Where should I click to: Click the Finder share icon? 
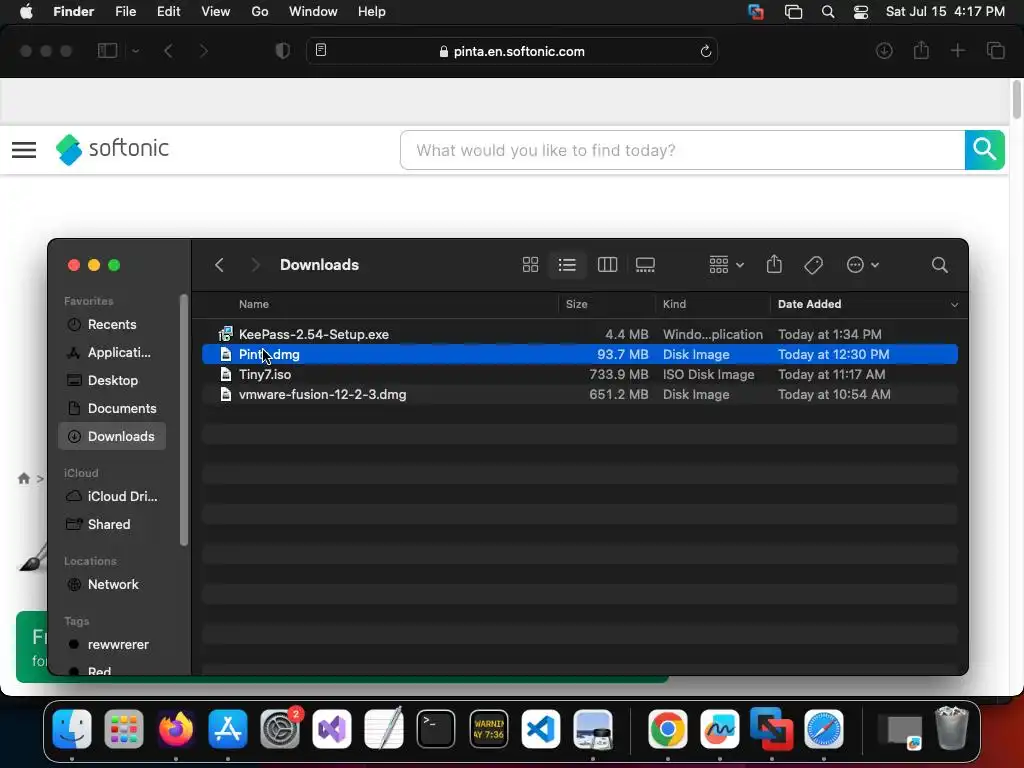click(x=774, y=264)
